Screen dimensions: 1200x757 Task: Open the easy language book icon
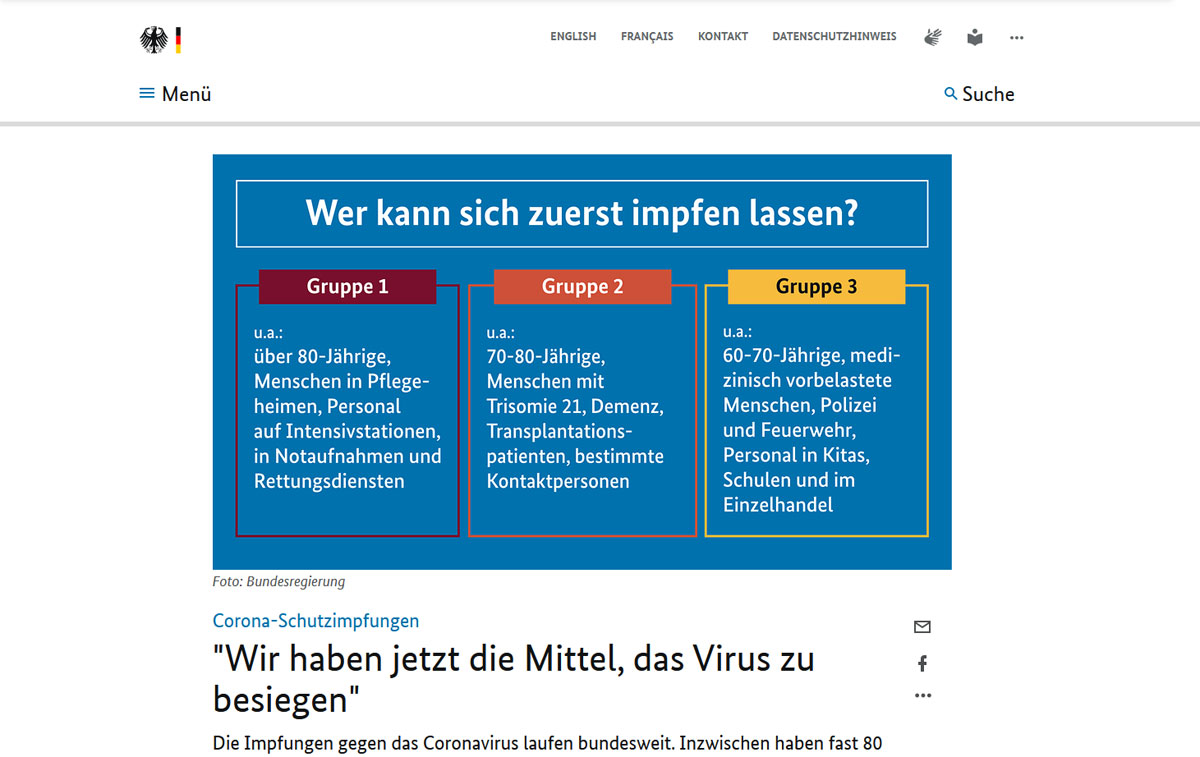[x=975, y=38]
